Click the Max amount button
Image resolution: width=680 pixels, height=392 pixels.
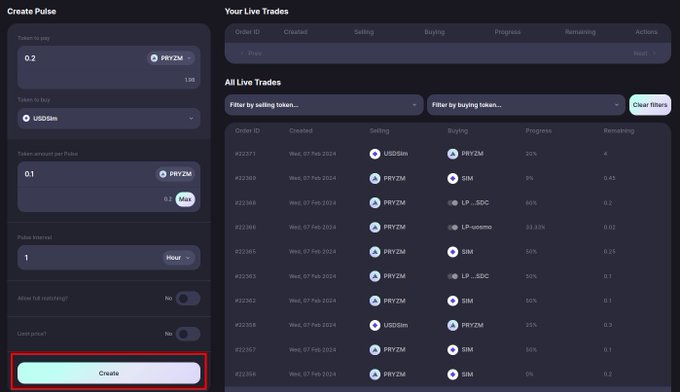(185, 199)
